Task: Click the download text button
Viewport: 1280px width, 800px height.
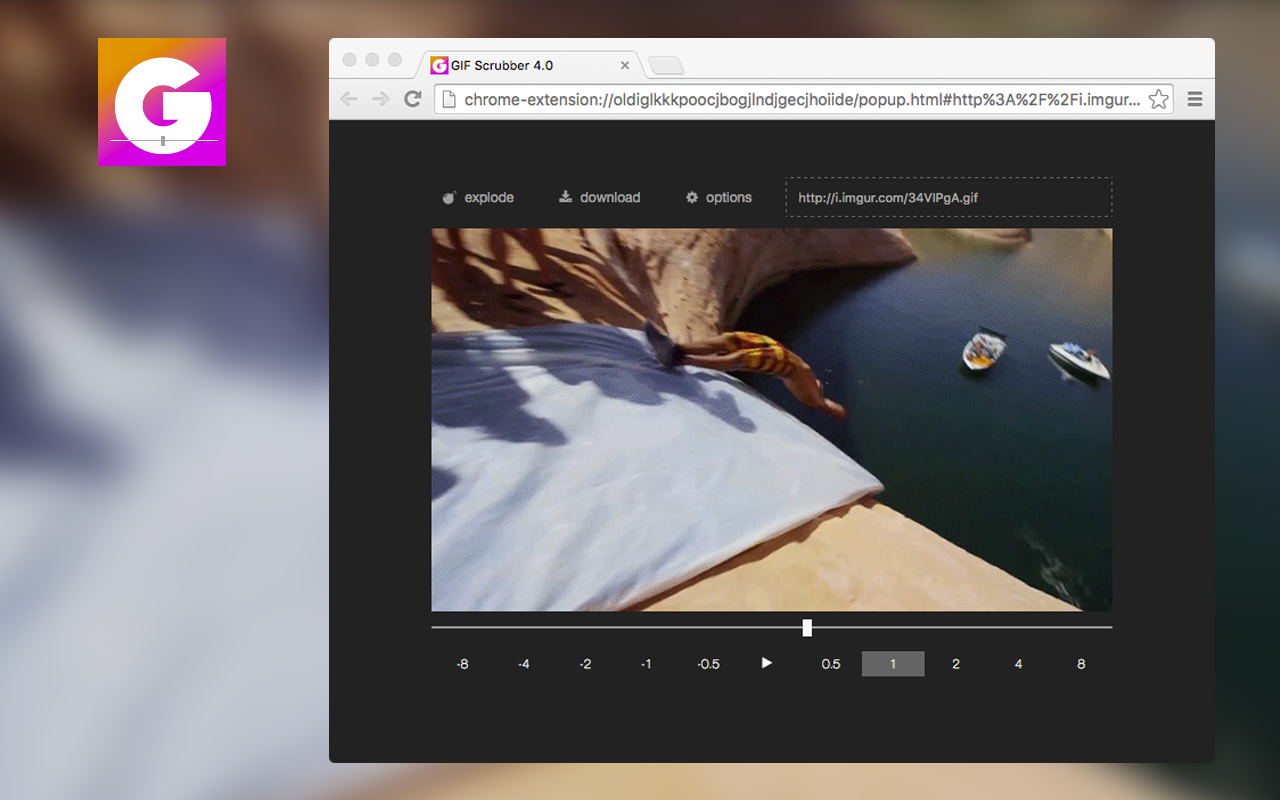Action: point(610,197)
